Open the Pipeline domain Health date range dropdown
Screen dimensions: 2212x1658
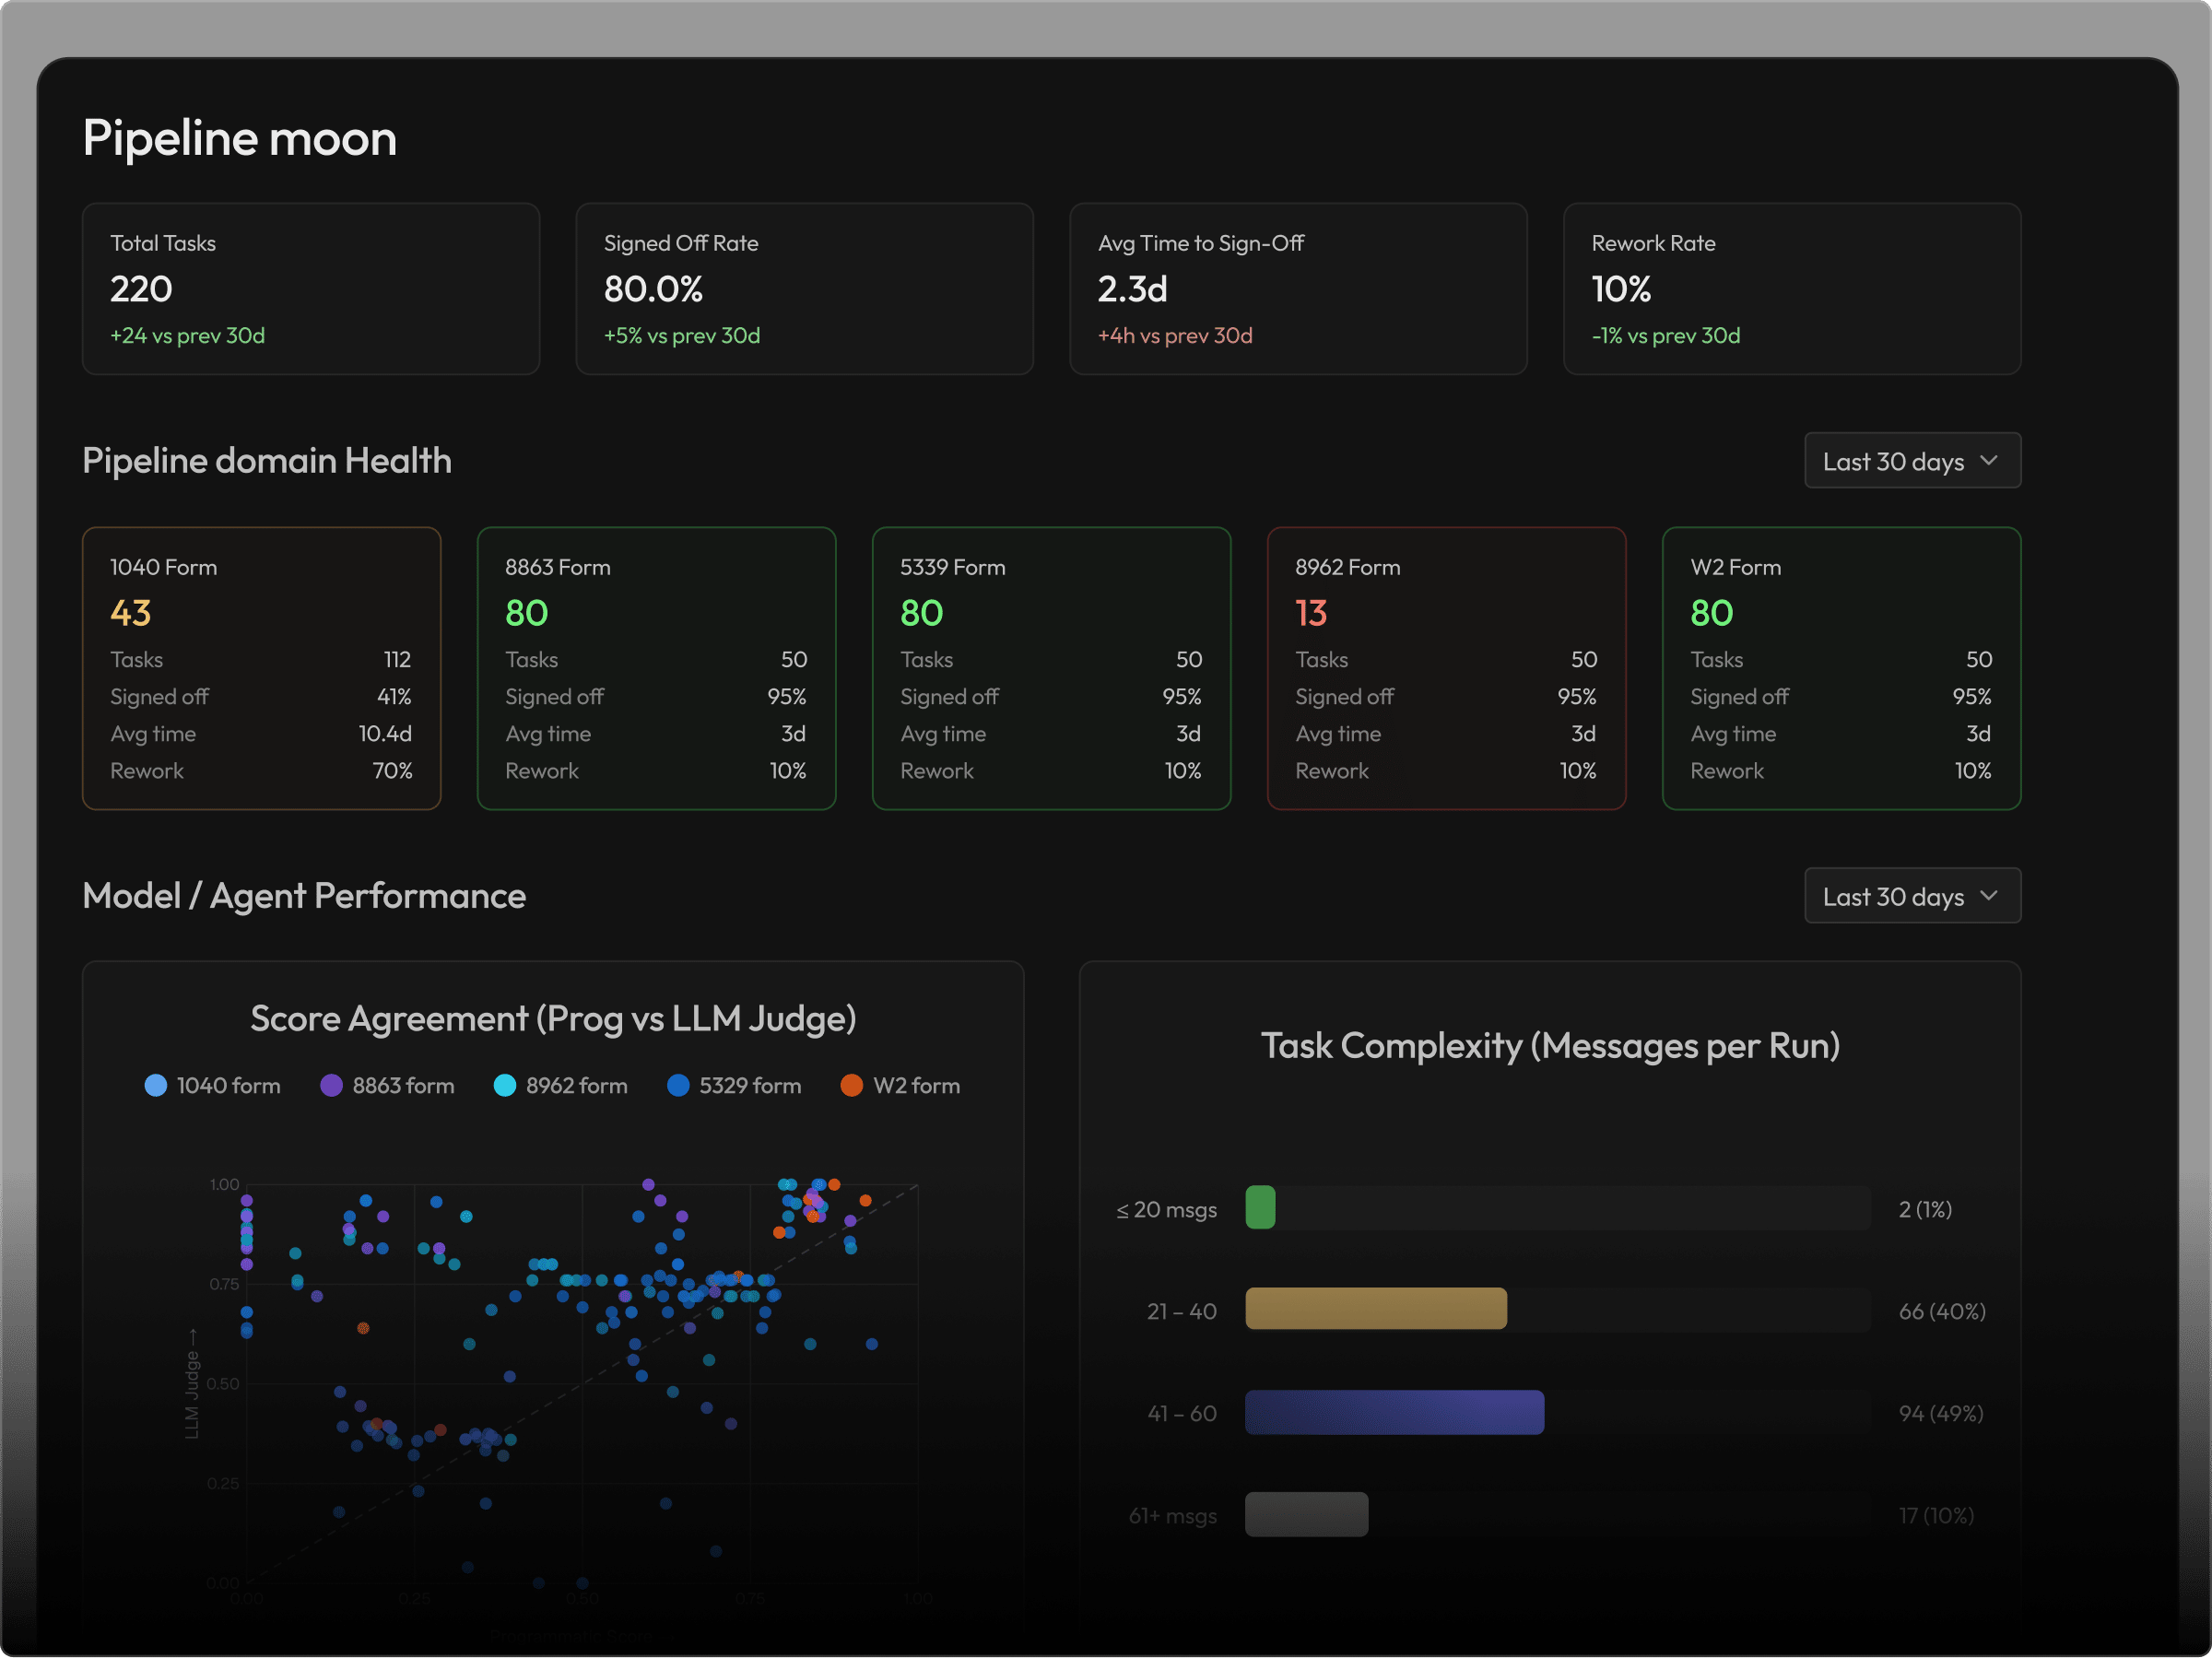[x=1912, y=461]
